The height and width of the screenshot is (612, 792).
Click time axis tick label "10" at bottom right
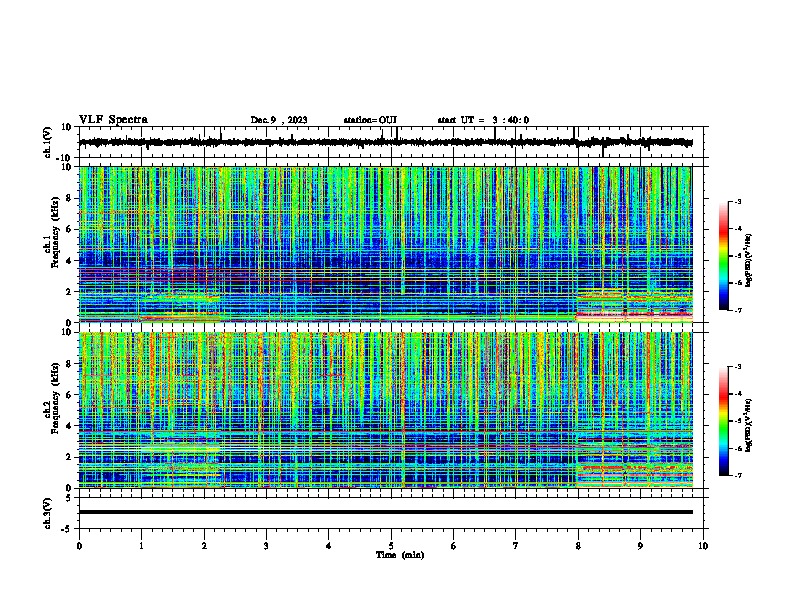coord(703,546)
